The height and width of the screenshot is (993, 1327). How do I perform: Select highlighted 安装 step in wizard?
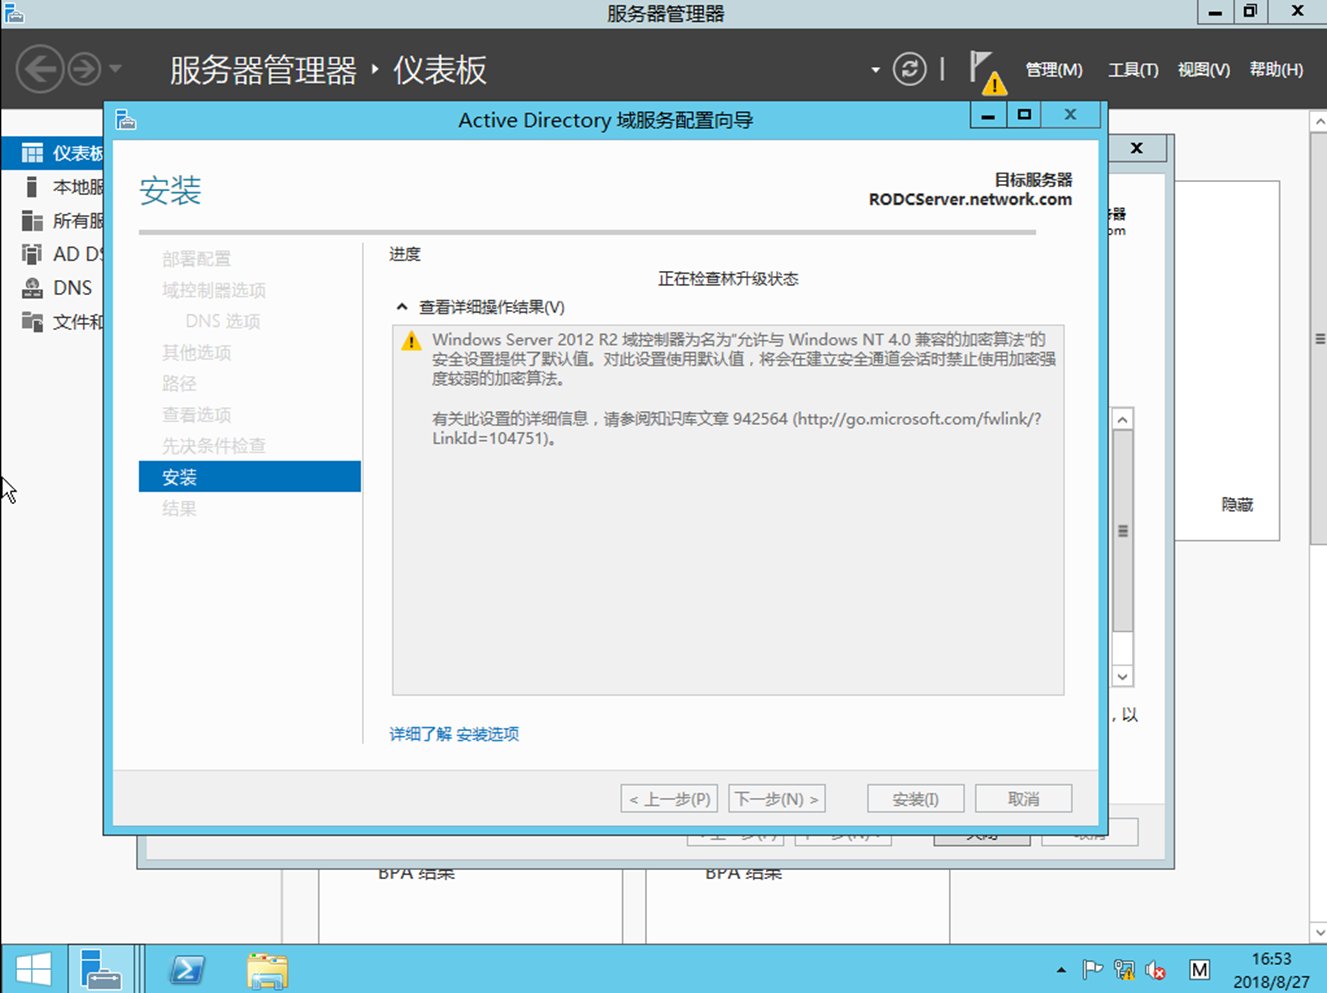(x=250, y=477)
